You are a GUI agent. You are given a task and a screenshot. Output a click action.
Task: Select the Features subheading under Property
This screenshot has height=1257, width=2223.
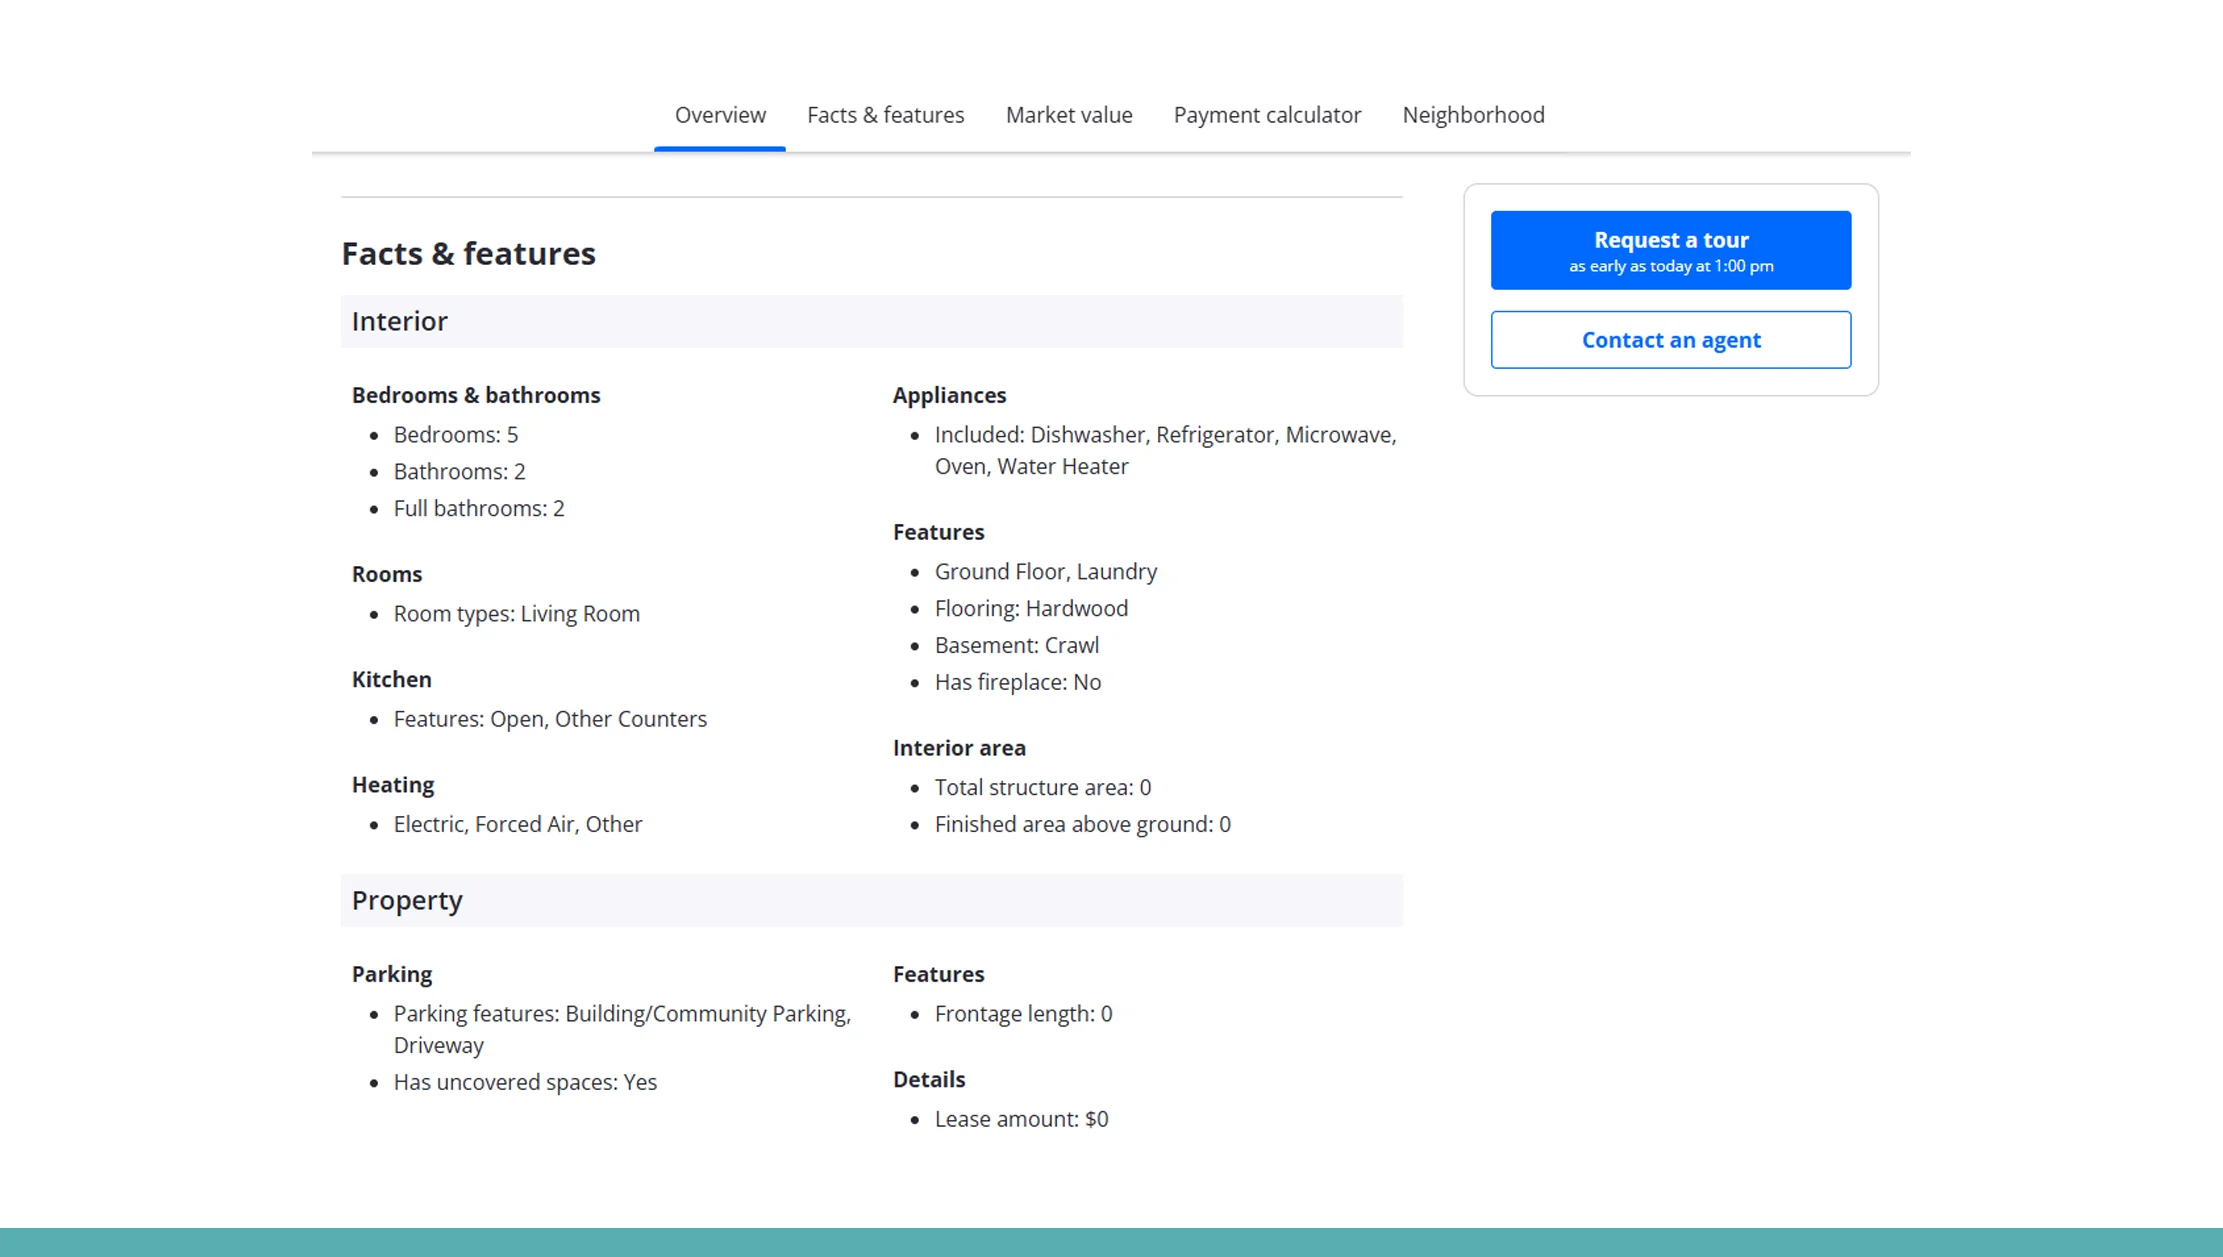[939, 973]
